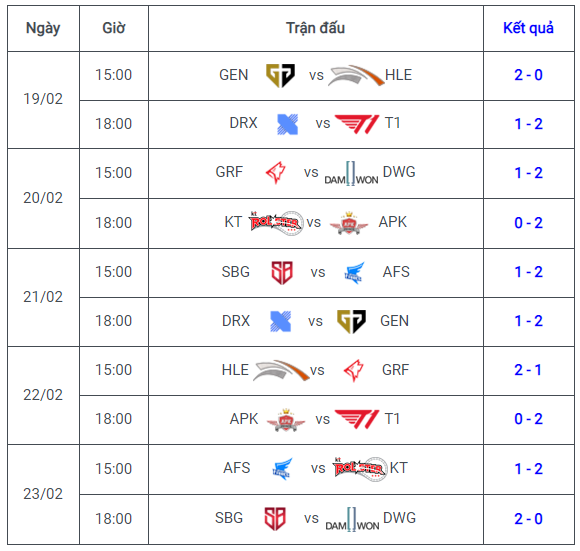Screen dimensions: 580x551
Task: Click the Trận đấu column header
Action: [x=316, y=28]
